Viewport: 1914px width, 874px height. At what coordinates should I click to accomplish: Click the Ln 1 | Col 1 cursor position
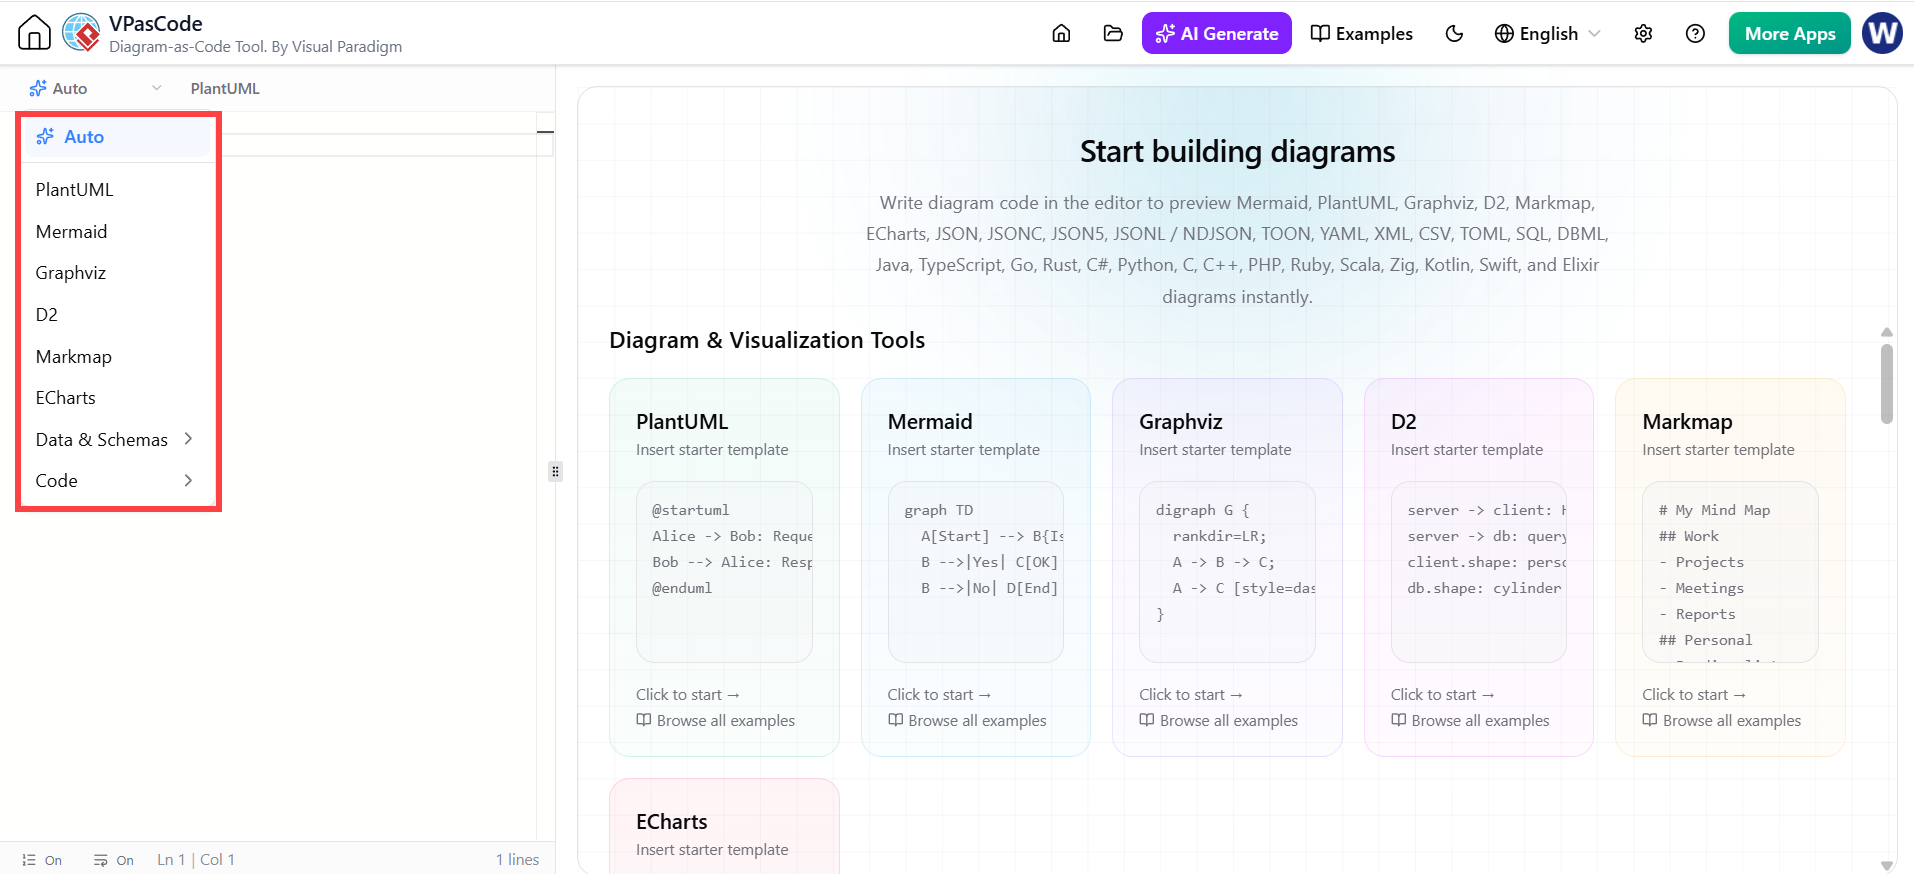click(196, 860)
